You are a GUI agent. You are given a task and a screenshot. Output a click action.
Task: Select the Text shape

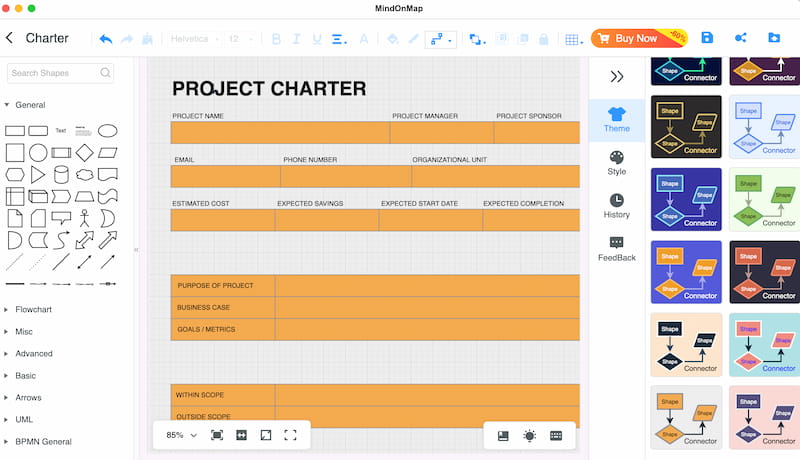pos(61,131)
